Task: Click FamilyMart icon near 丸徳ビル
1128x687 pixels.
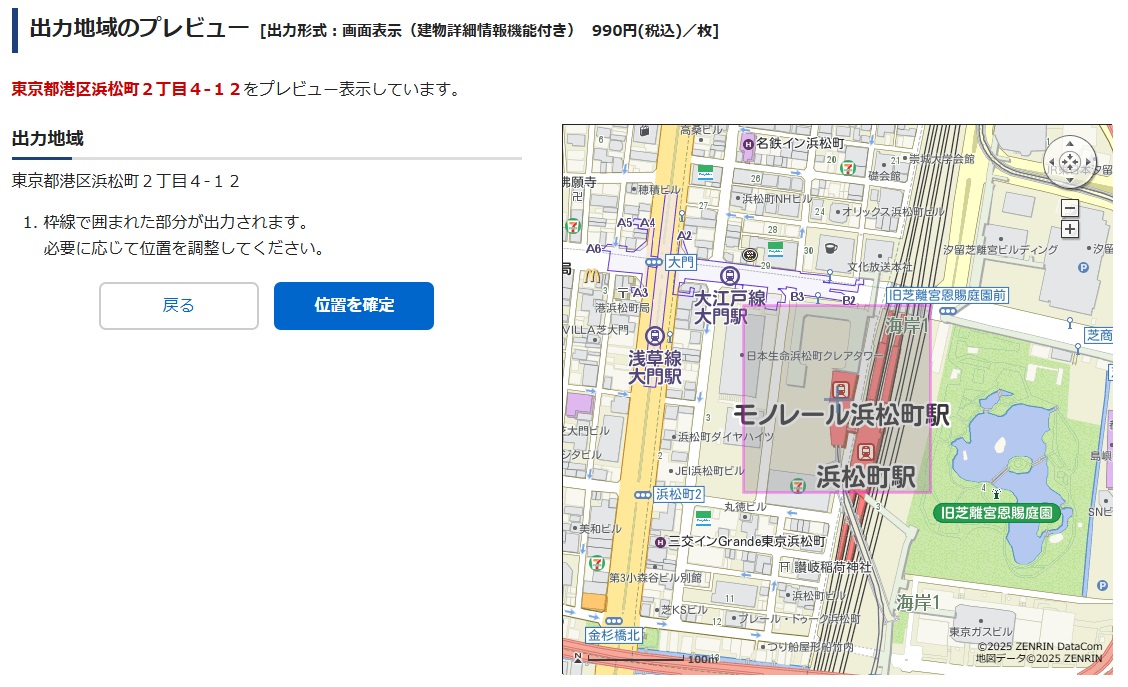Action: point(704,517)
